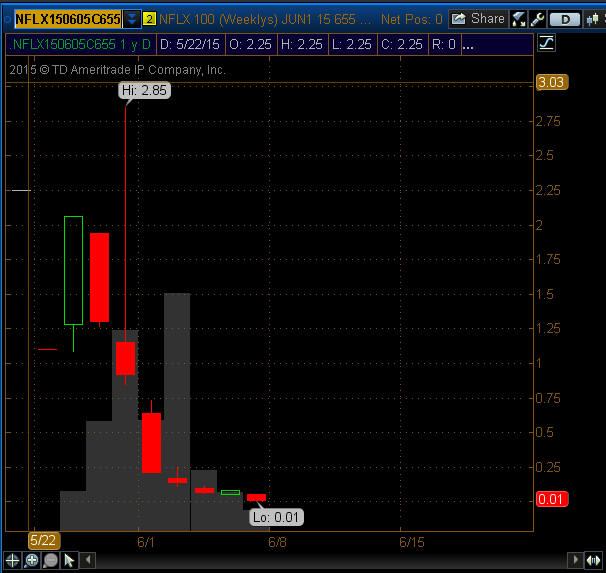Click the 3.03 price axis marker
Viewport: 606px width, 573px height.
click(552, 82)
